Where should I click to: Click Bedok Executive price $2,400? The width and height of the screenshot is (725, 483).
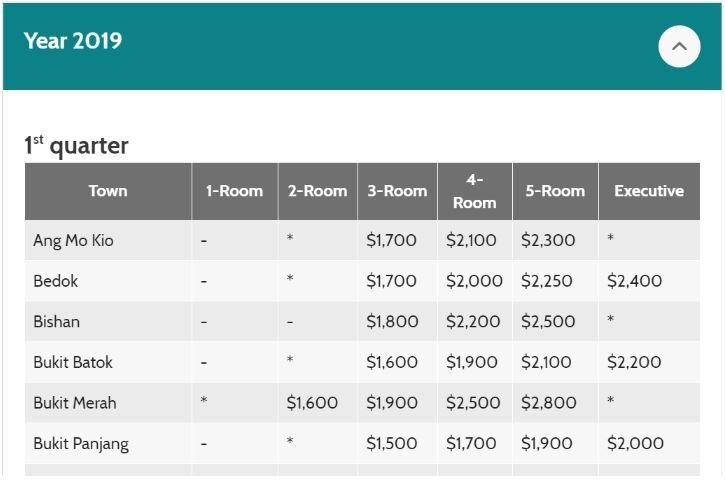coord(634,281)
